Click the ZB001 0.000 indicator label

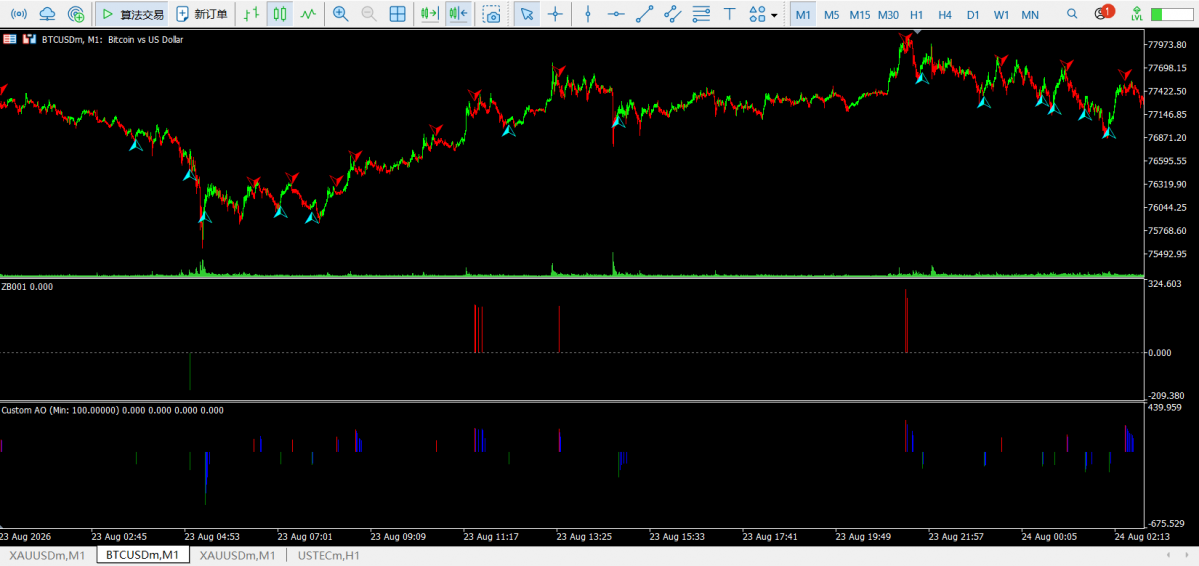27,286
